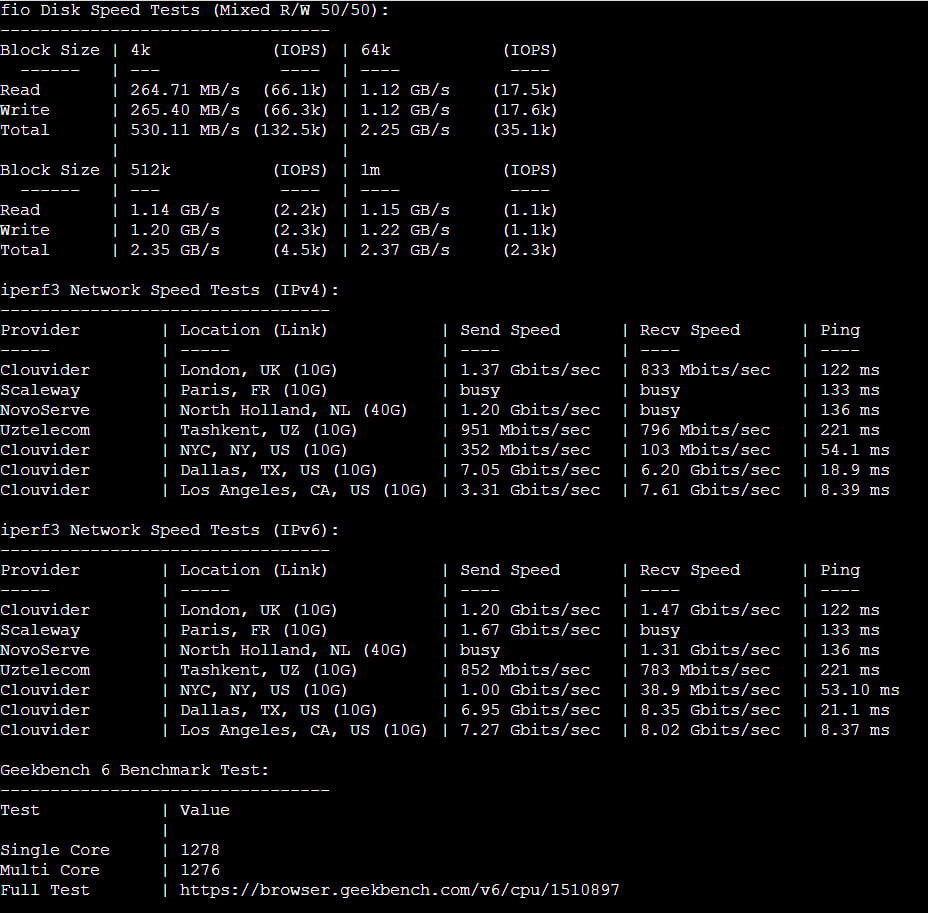Select the Single Core score 1278

(x=199, y=850)
